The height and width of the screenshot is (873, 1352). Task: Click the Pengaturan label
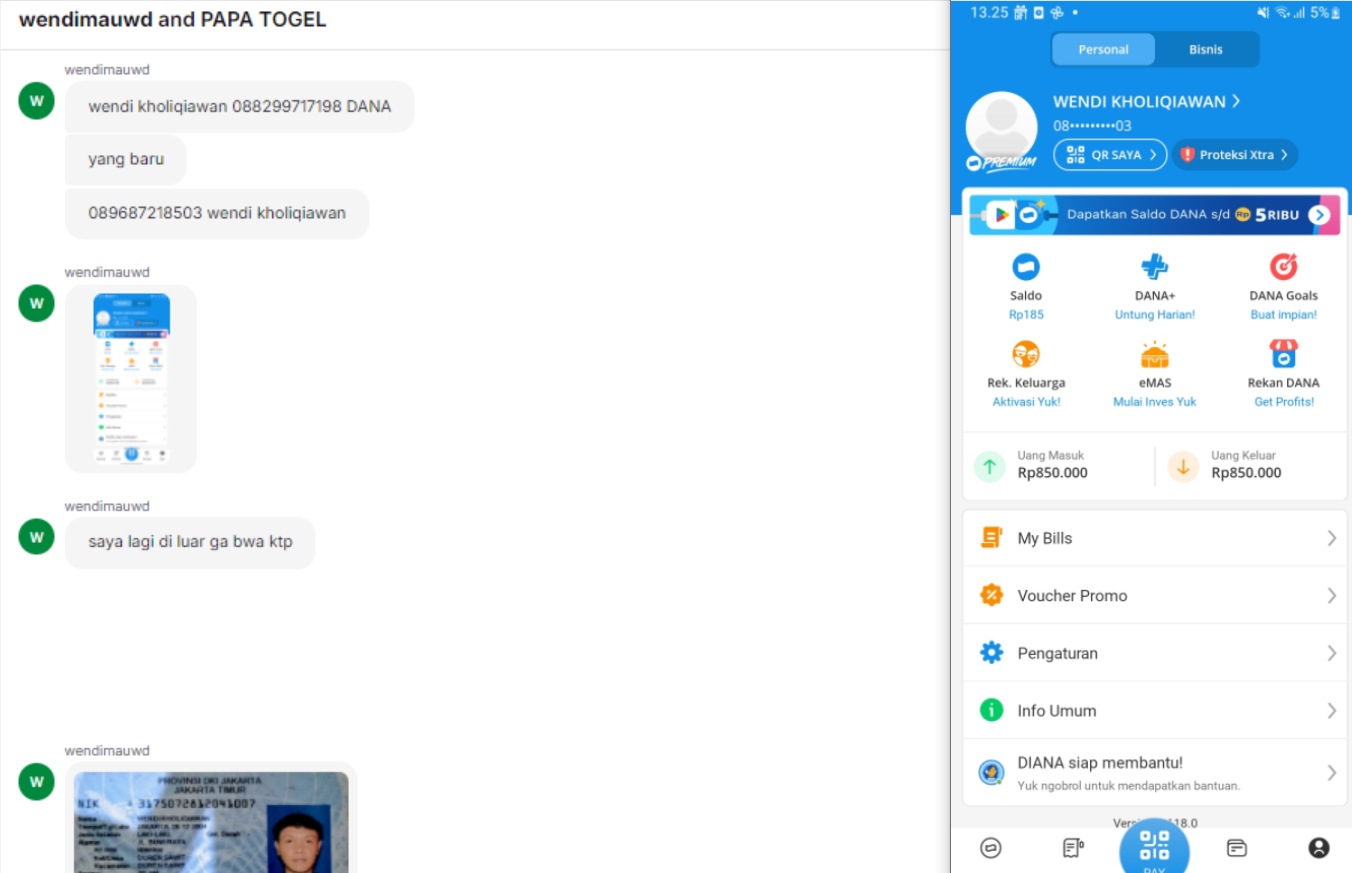click(1058, 653)
